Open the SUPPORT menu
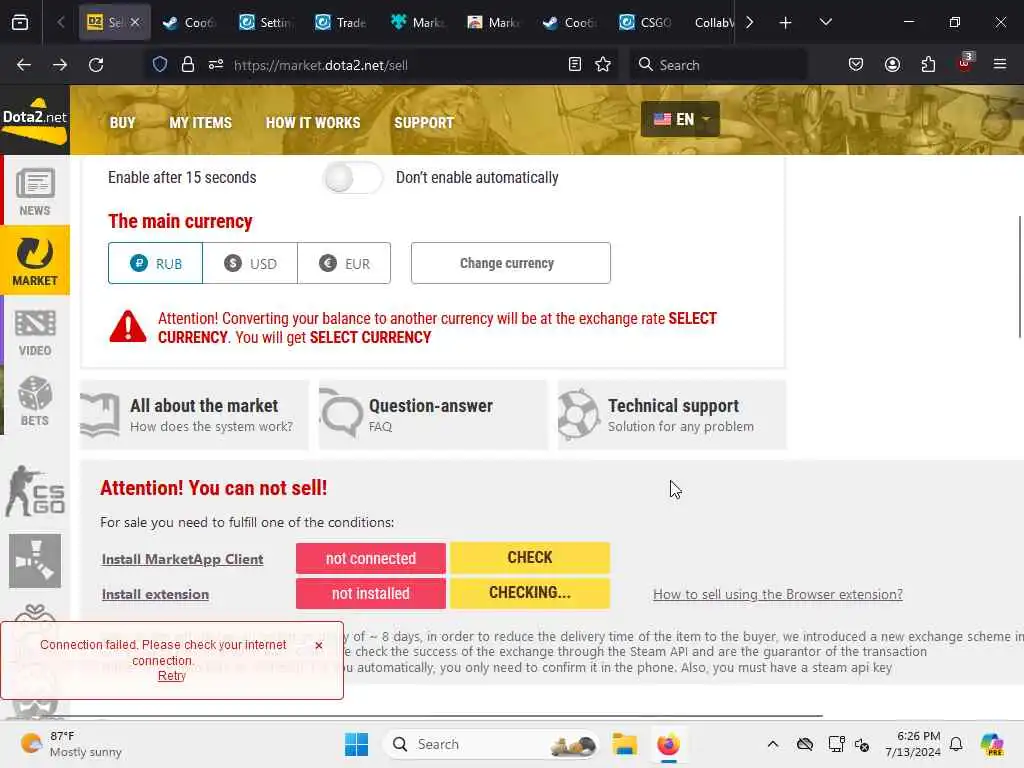Image resolution: width=1024 pixels, height=768 pixels. pyautogui.click(x=424, y=123)
